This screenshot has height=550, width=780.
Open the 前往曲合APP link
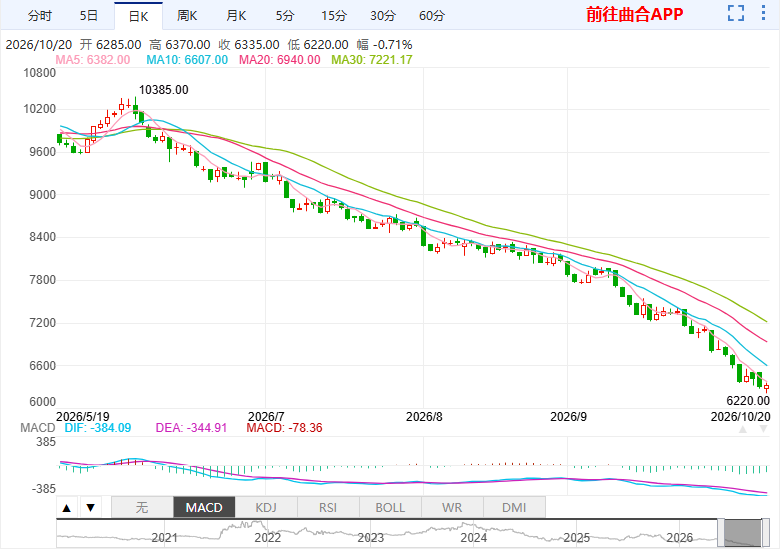635,14
